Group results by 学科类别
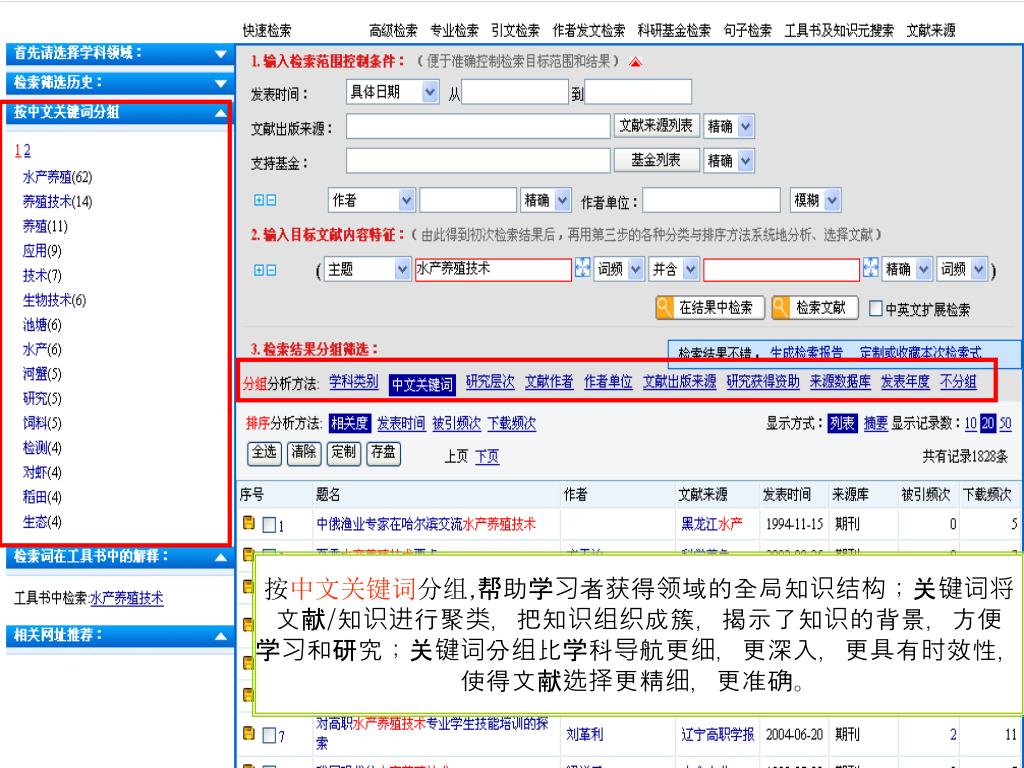Image resolution: width=1024 pixels, height=768 pixels. 353,383
